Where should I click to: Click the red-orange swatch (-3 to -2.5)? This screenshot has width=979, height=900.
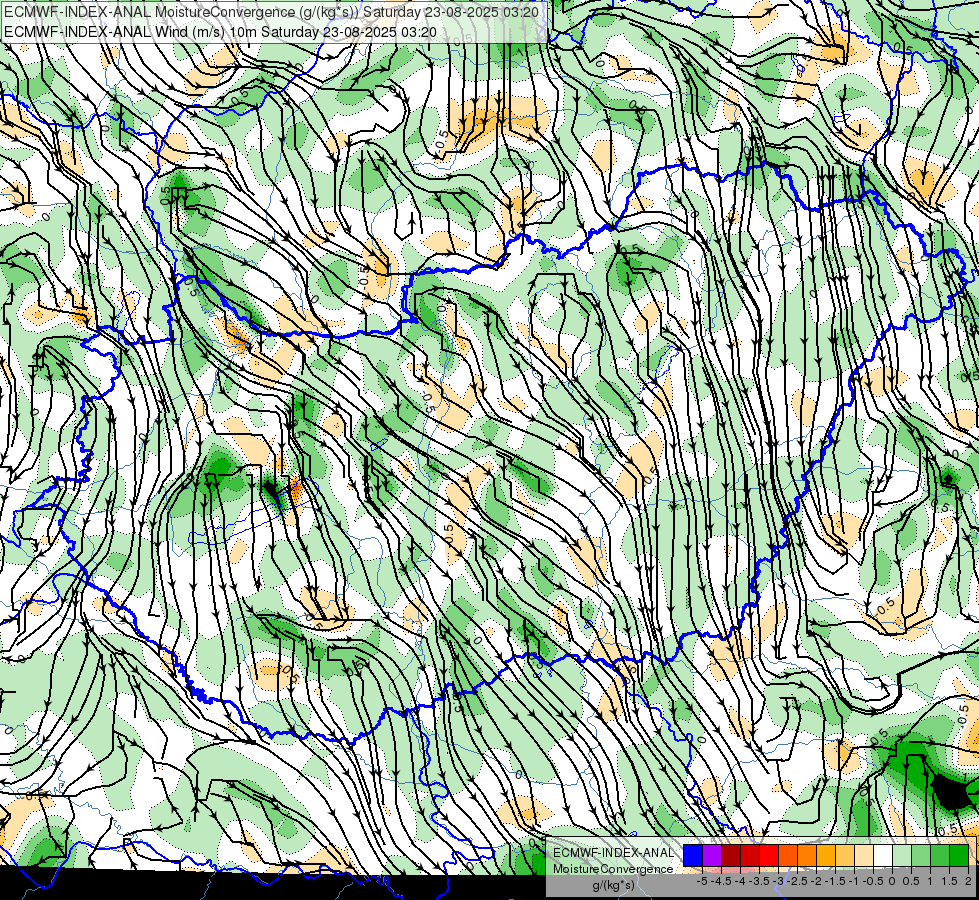pos(788,856)
